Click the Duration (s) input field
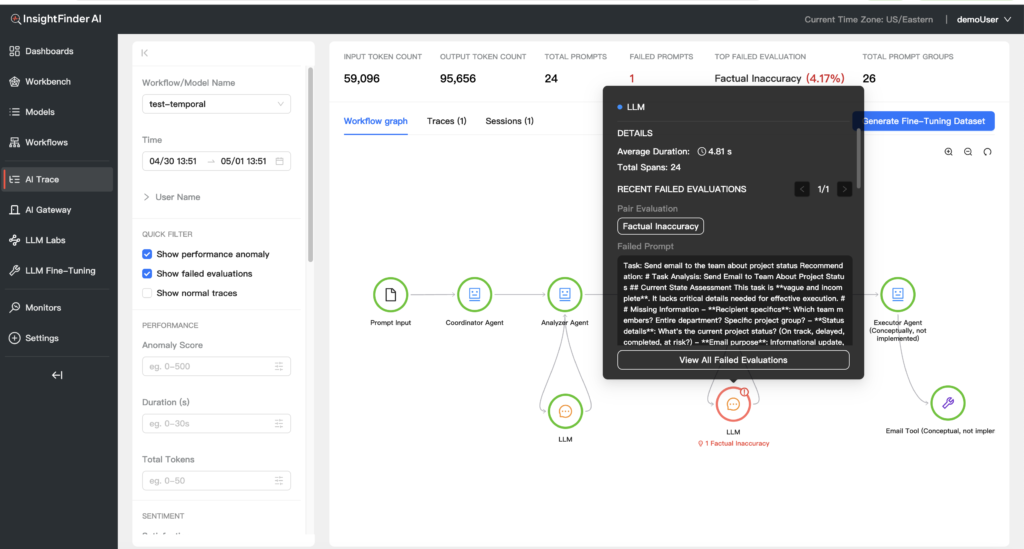Viewport: 1024px width, 549px height. pos(216,424)
